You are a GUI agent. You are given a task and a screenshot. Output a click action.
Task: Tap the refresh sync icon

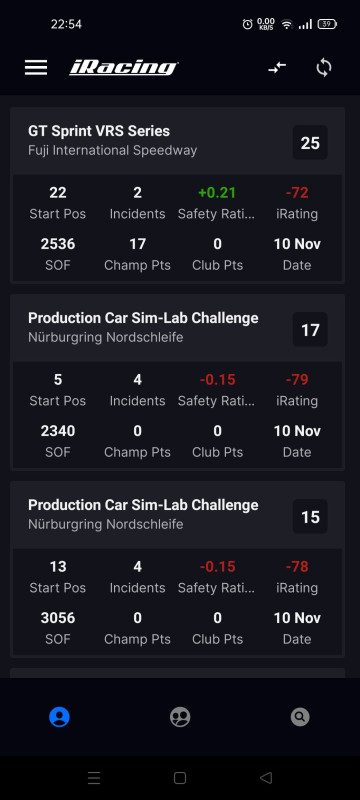coord(324,67)
